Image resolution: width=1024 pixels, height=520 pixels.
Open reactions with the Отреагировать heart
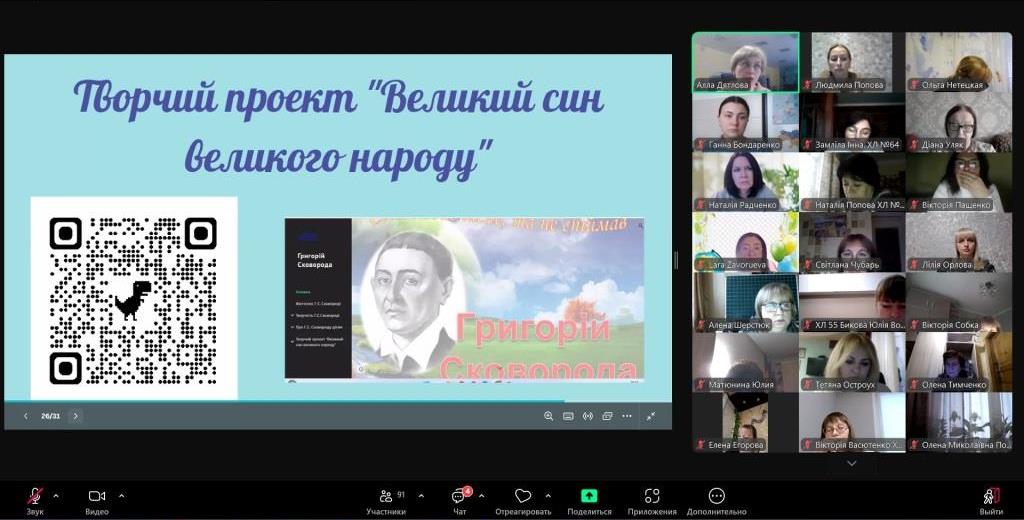(x=523, y=501)
